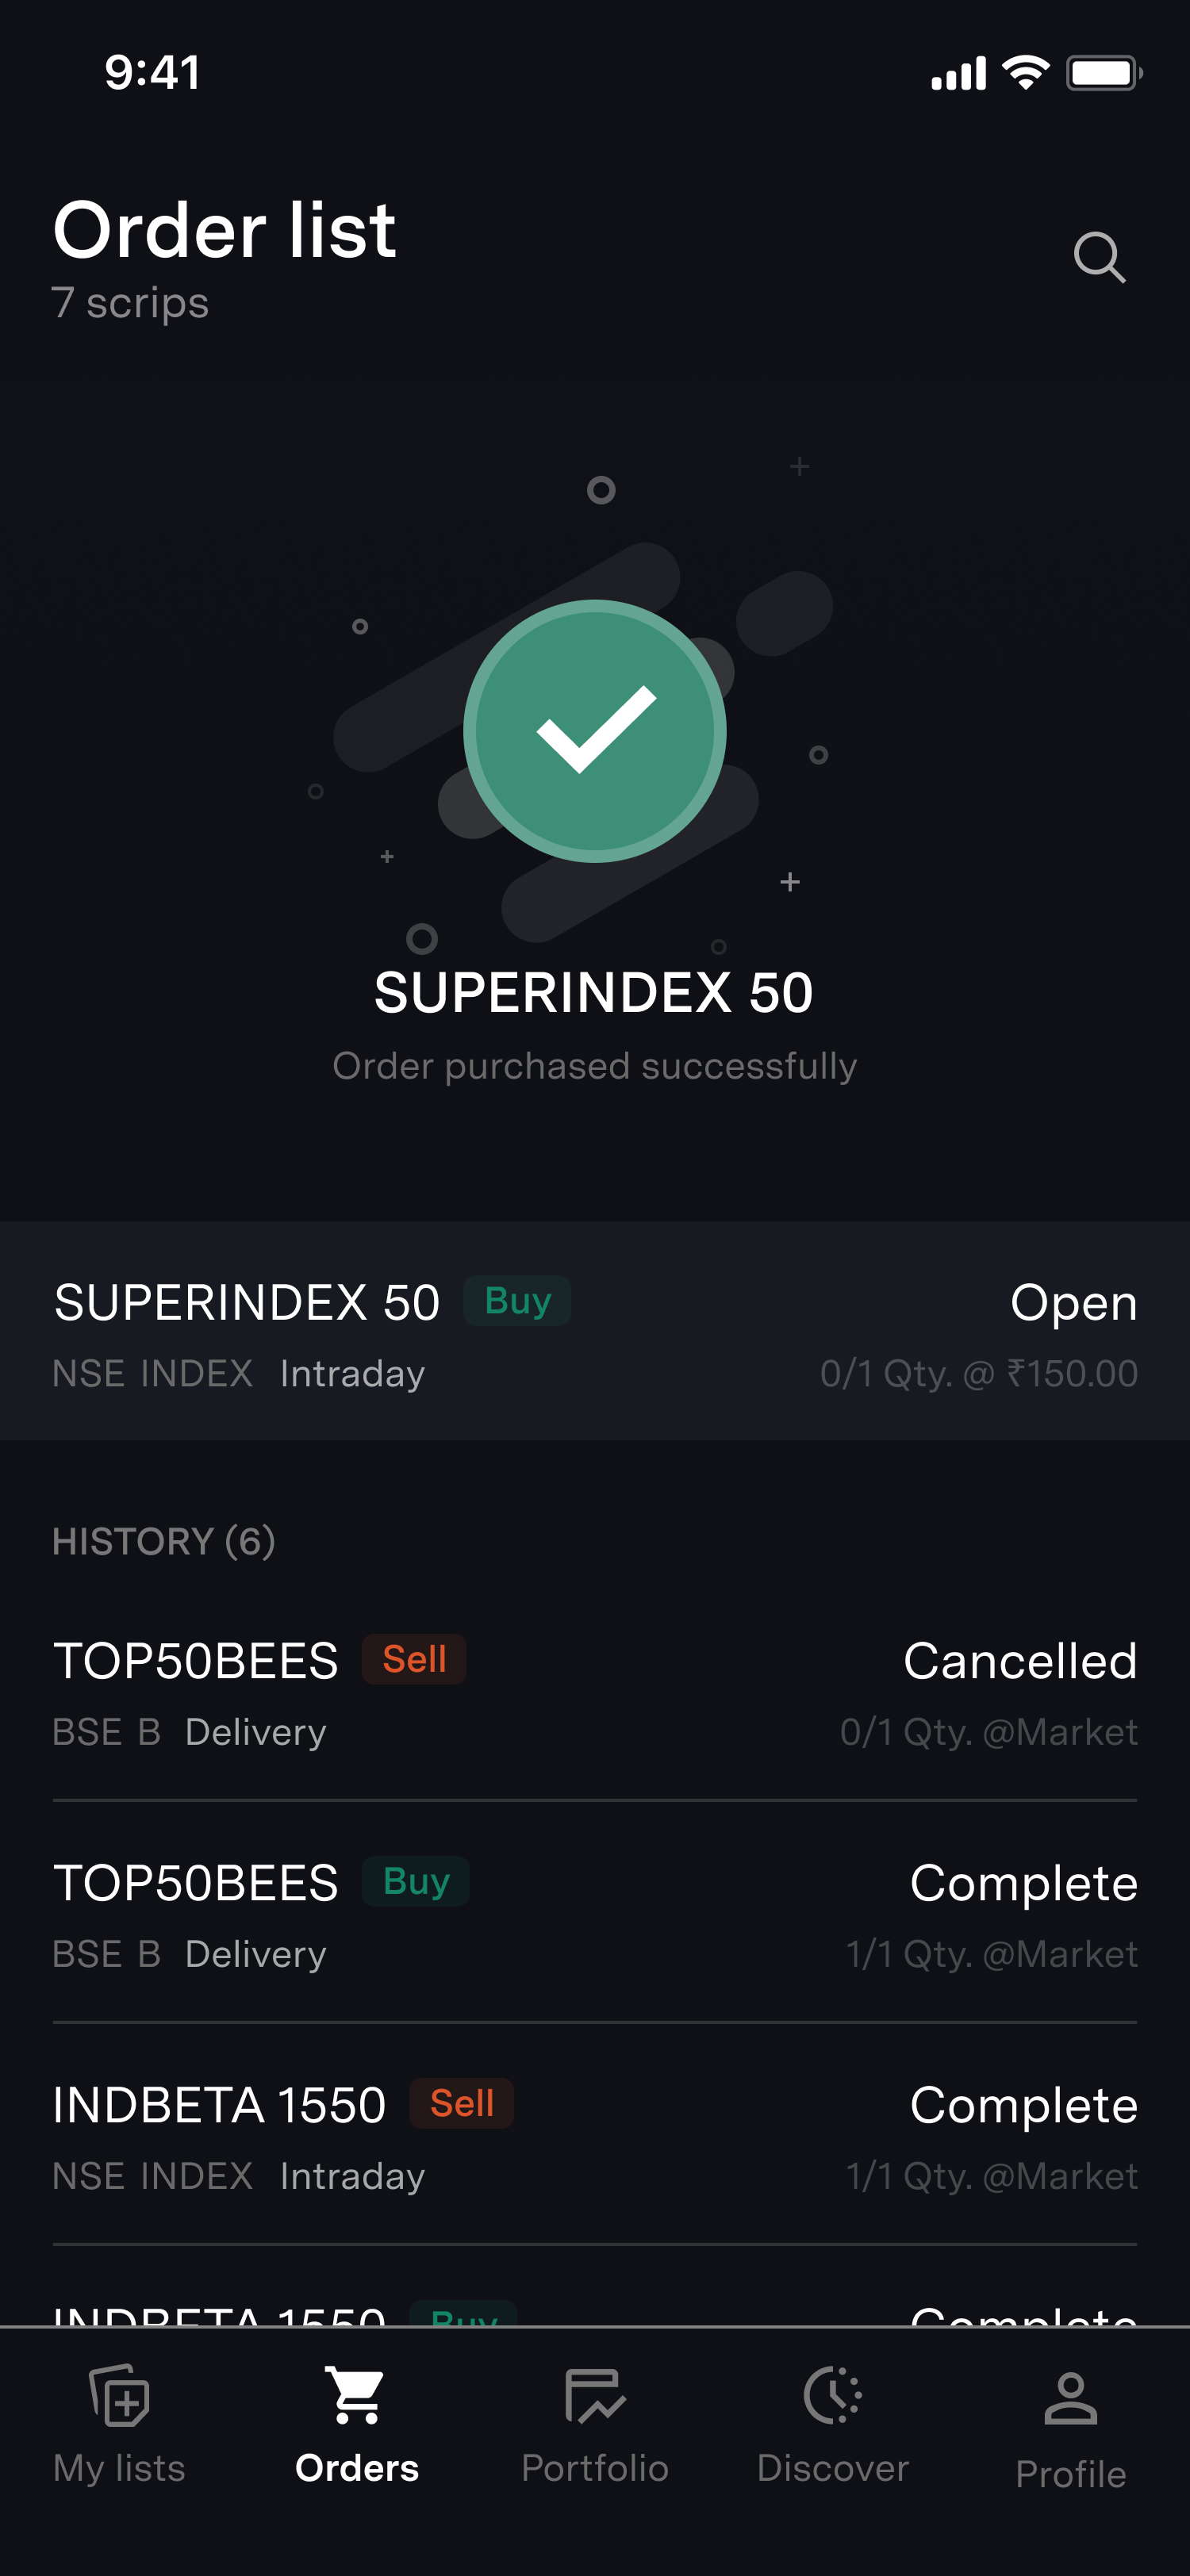
Task: Open the Portfolio chart icon
Action: pyautogui.click(x=594, y=2395)
